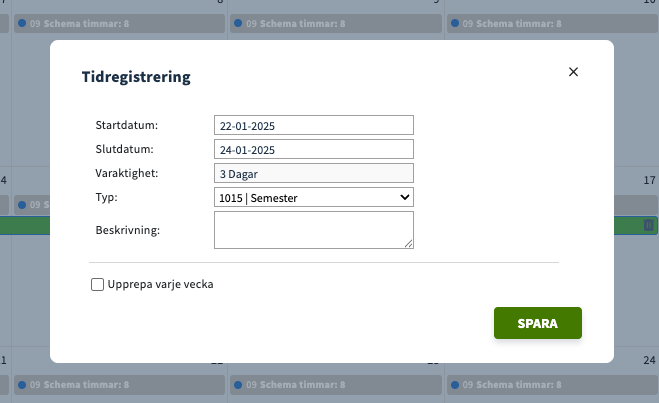Image resolution: width=659 pixels, height=403 pixels.
Task: Click the trash icon on green bar
Action: [x=649, y=226]
